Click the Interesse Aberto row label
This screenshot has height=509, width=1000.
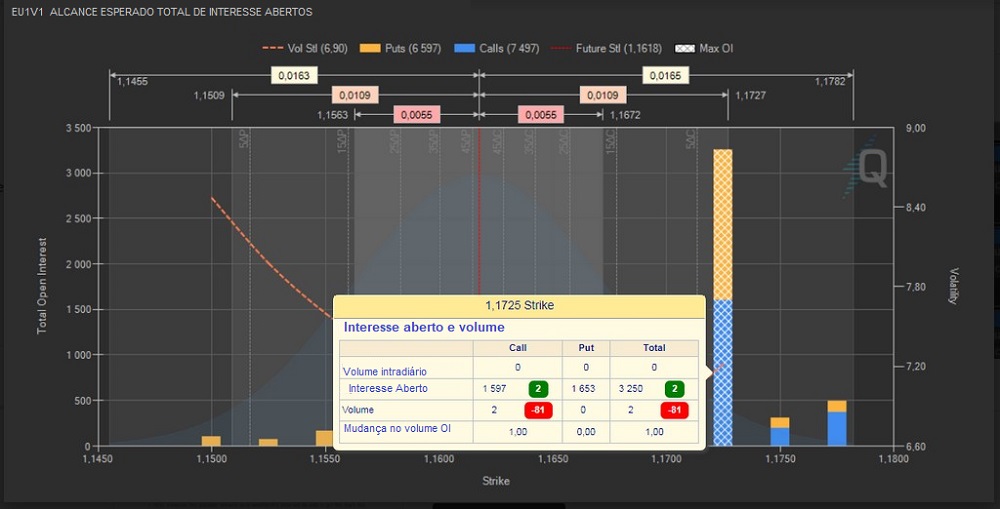[x=388, y=388]
